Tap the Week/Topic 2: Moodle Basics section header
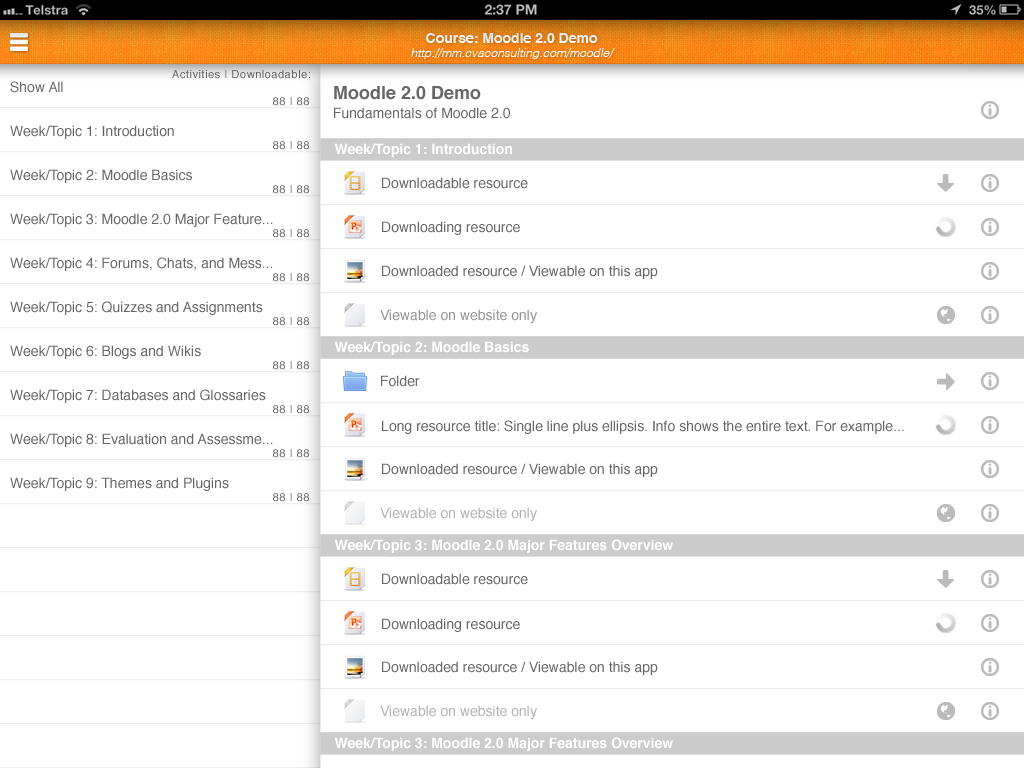This screenshot has width=1024, height=768. [672, 347]
